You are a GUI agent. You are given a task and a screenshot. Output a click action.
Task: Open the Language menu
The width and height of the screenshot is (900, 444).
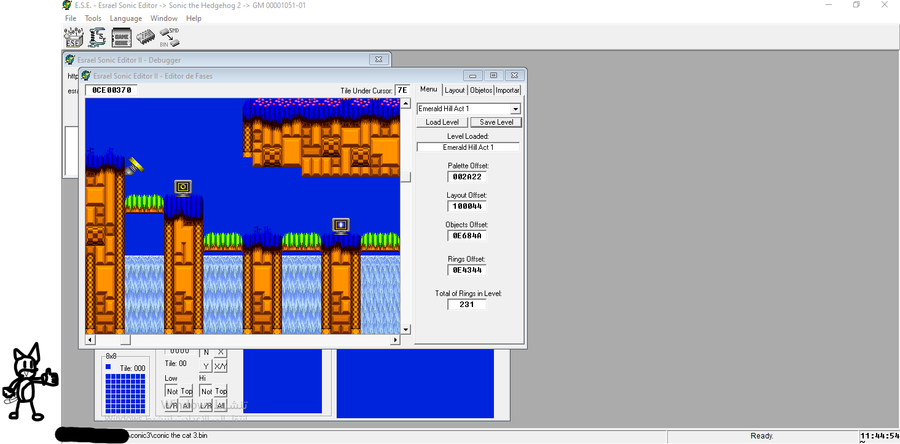tap(126, 18)
